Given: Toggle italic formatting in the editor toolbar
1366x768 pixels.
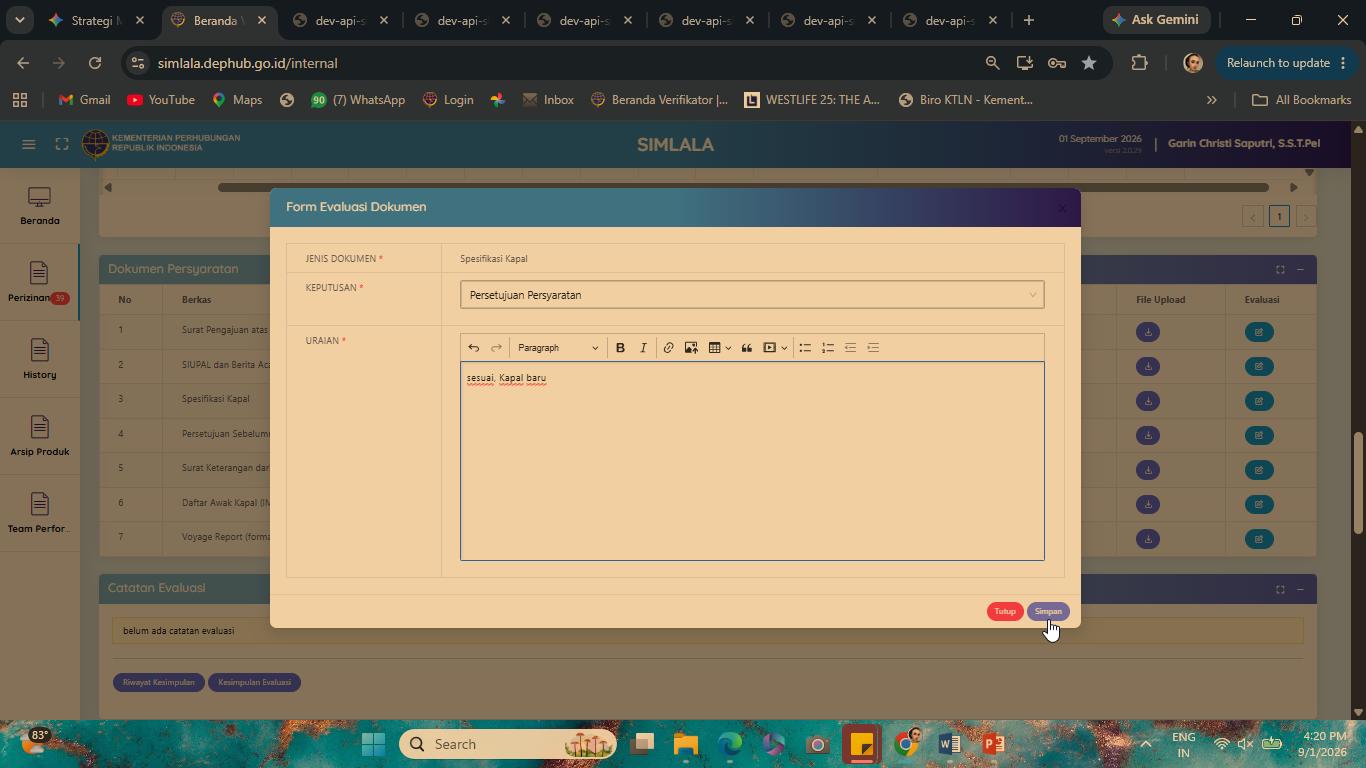Looking at the screenshot, I should [643, 348].
